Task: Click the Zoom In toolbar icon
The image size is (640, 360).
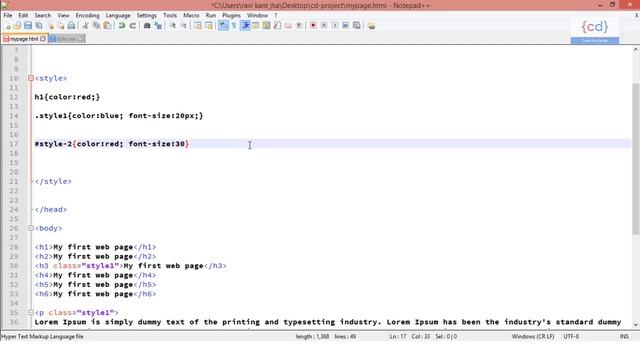Action: [x=173, y=26]
